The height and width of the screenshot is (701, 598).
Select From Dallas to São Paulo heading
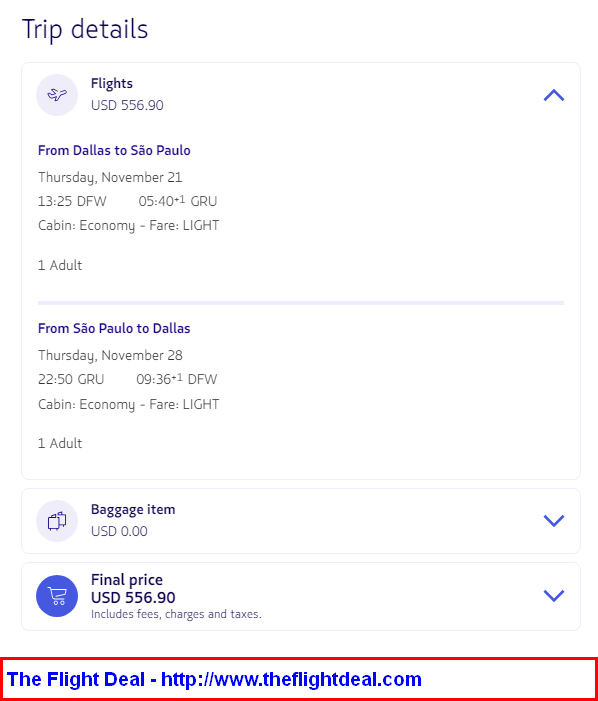pyautogui.click(x=114, y=150)
